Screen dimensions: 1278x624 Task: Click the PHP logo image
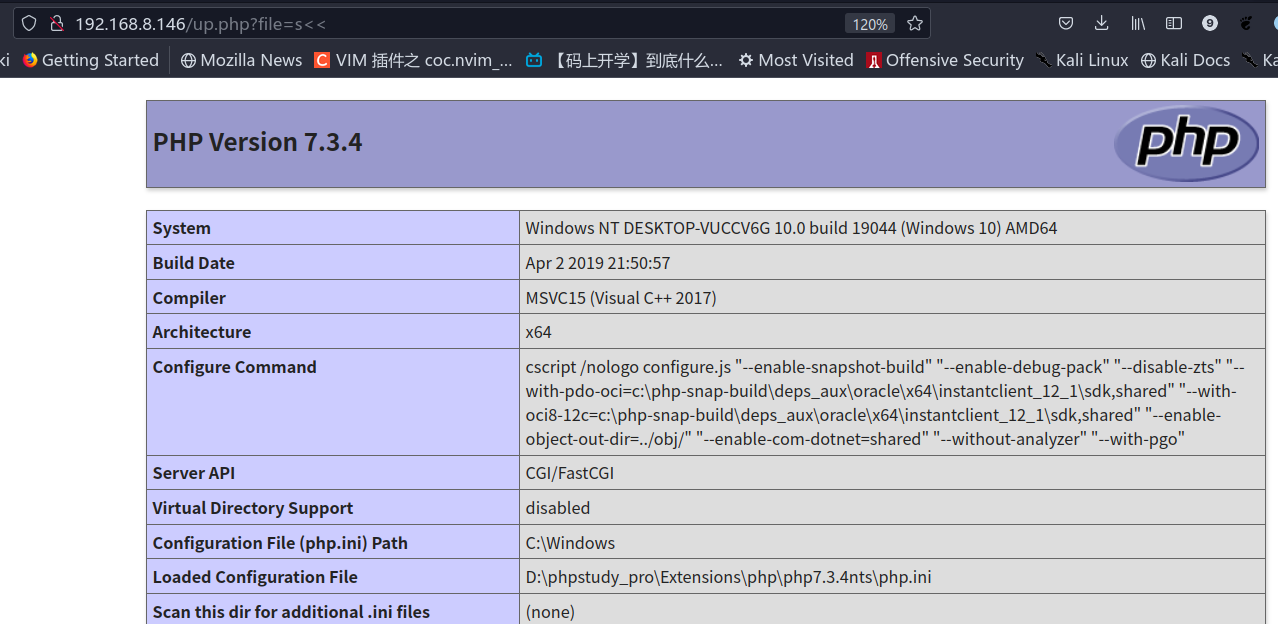tap(1186, 144)
